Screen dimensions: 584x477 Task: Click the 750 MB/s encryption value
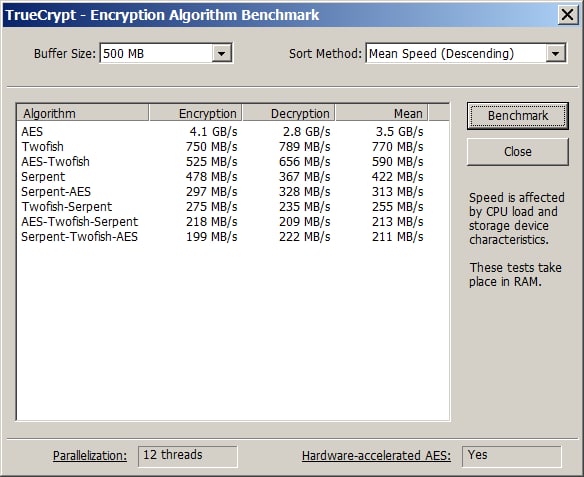212,146
